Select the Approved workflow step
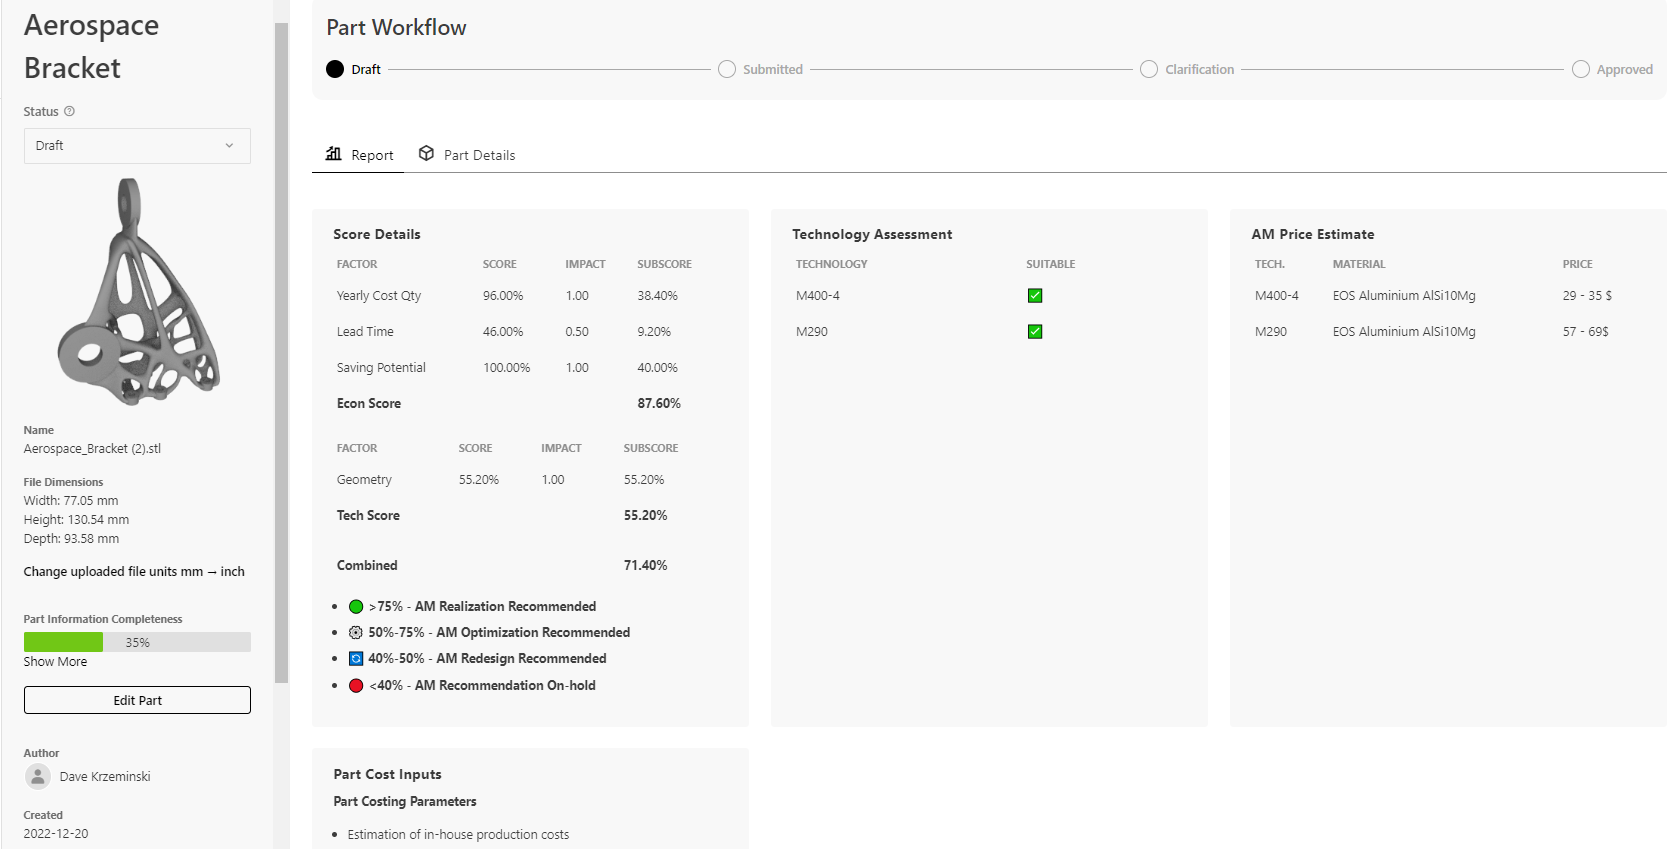The image size is (1680, 849). point(1581,69)
